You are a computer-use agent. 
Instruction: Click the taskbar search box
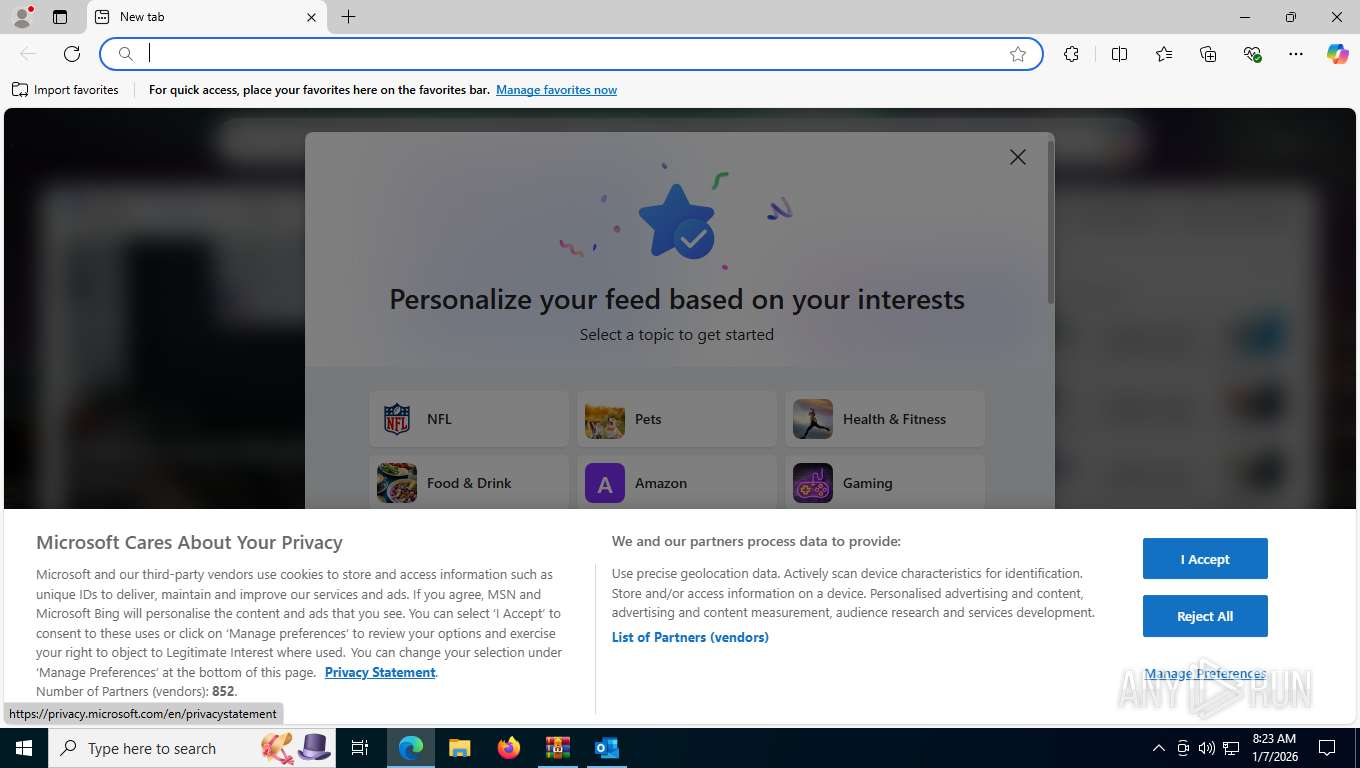tap(192, 748)
